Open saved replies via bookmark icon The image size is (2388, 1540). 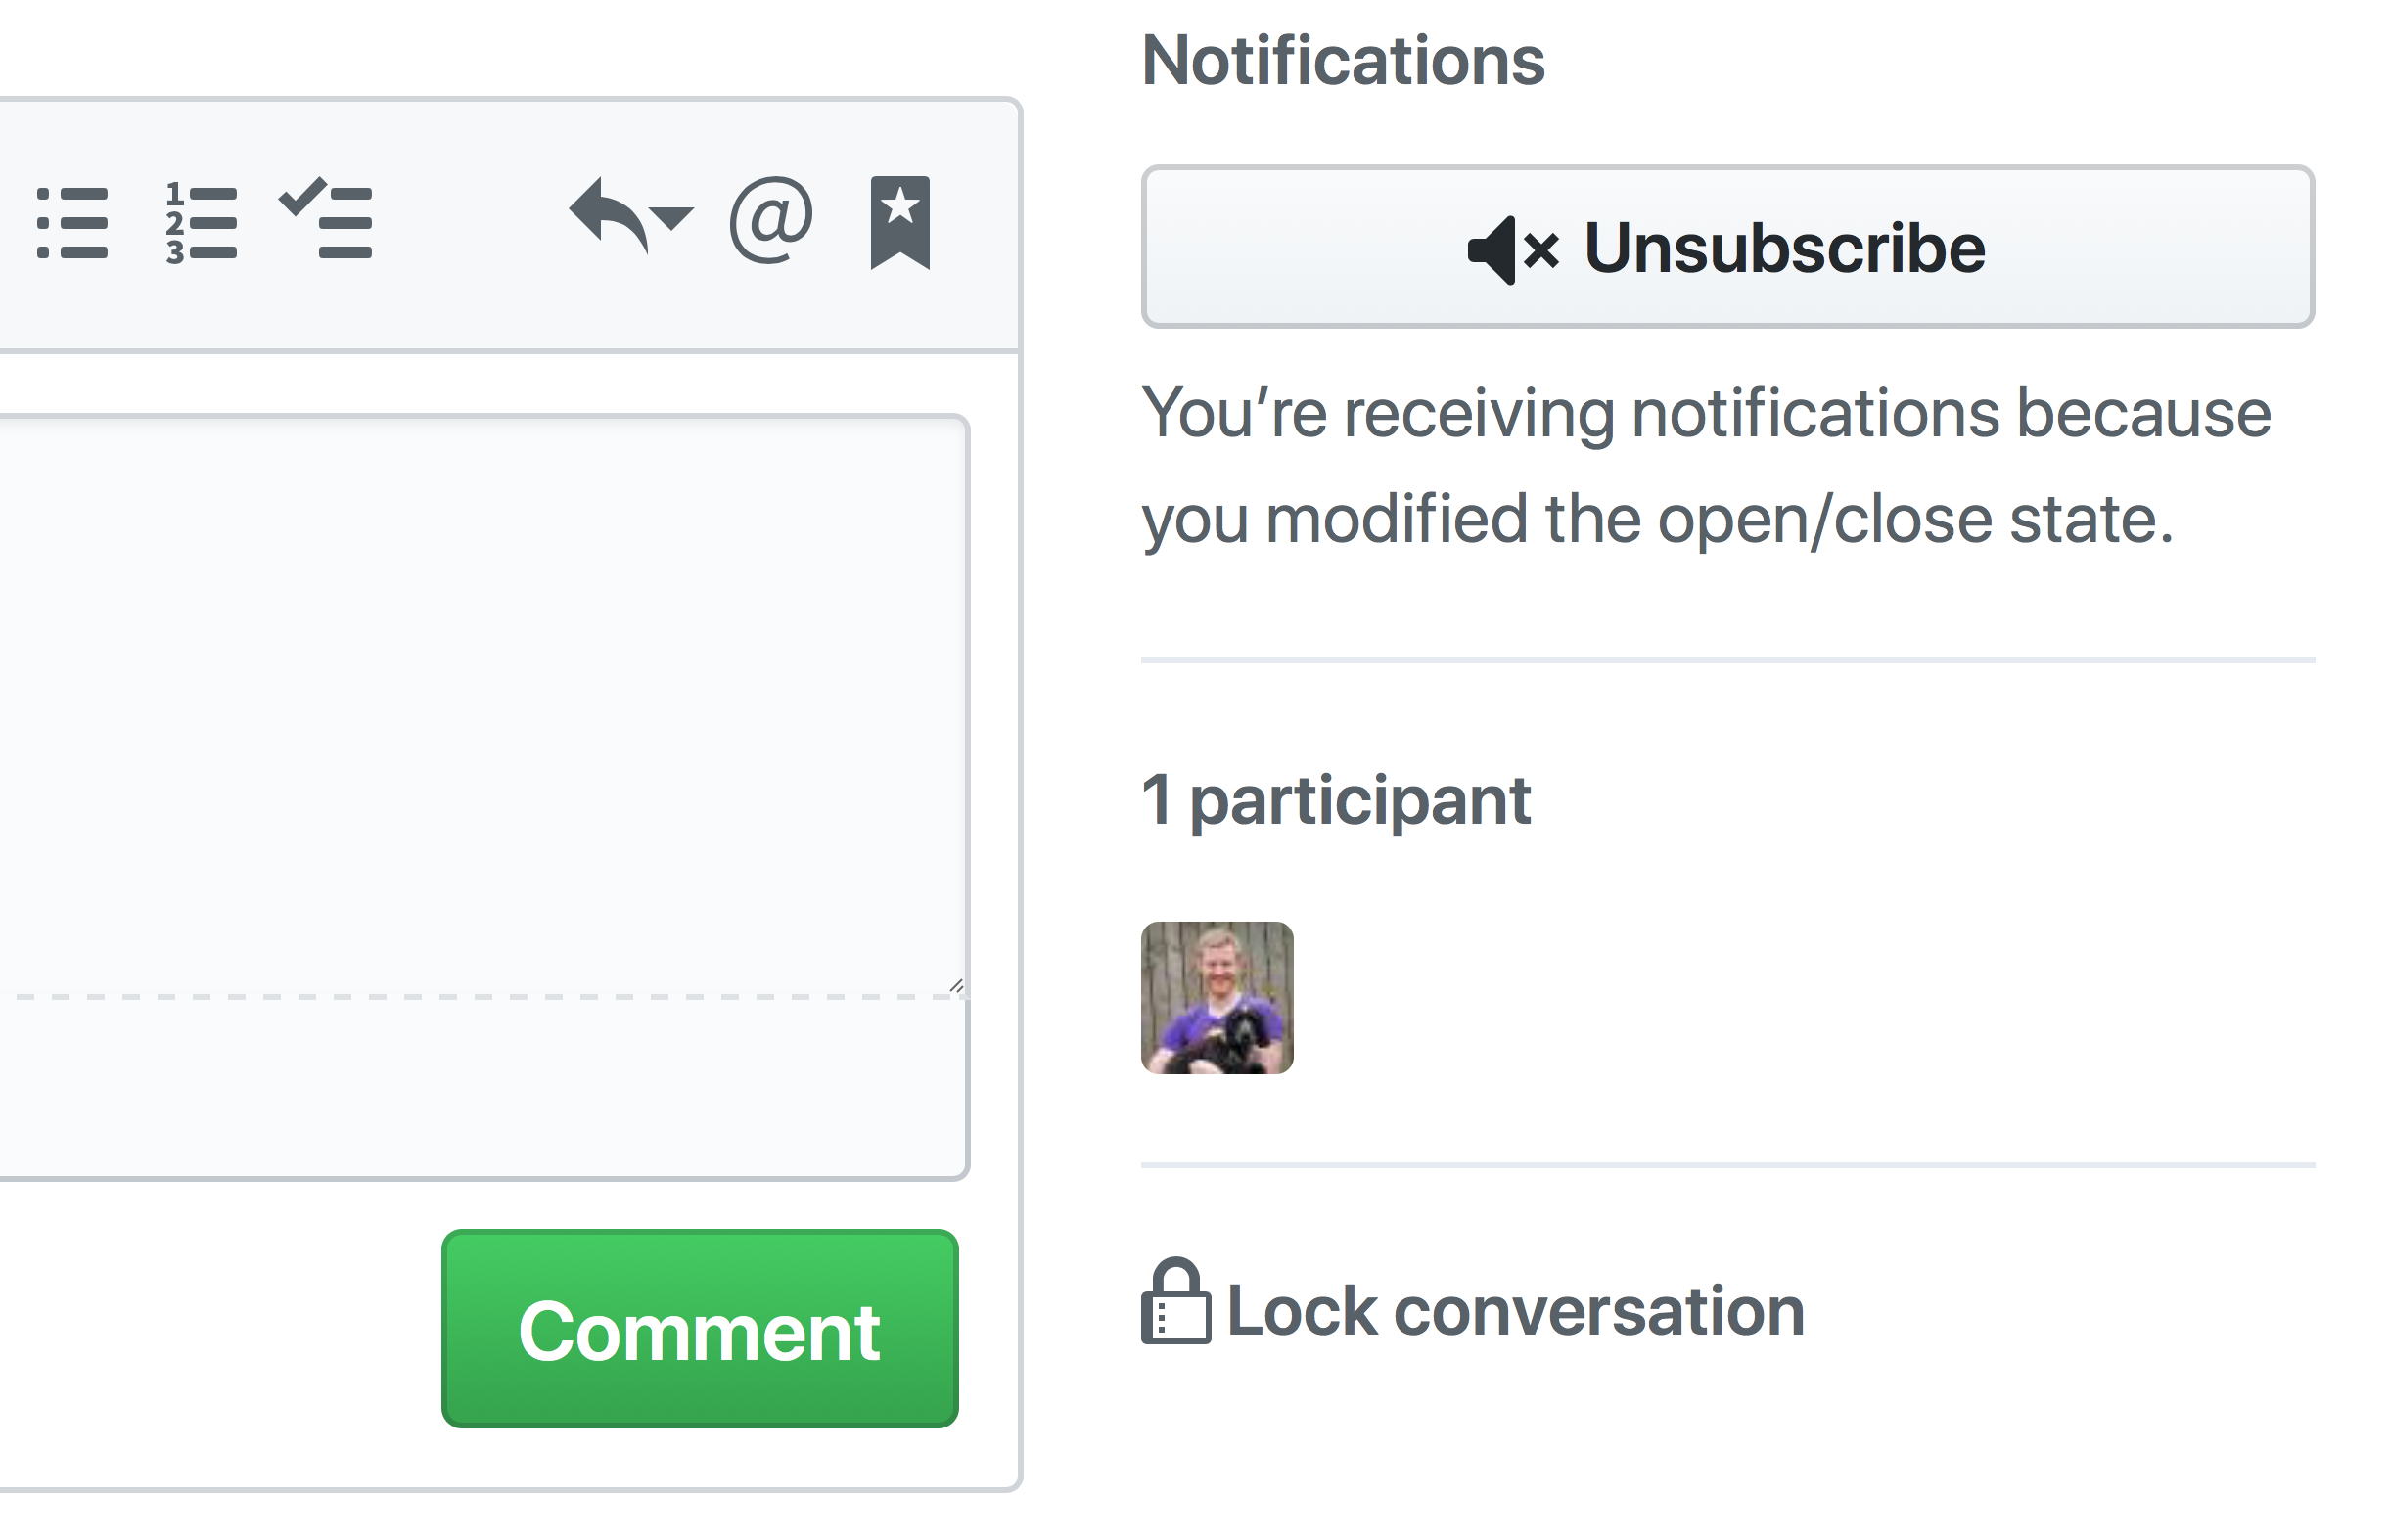899,222
